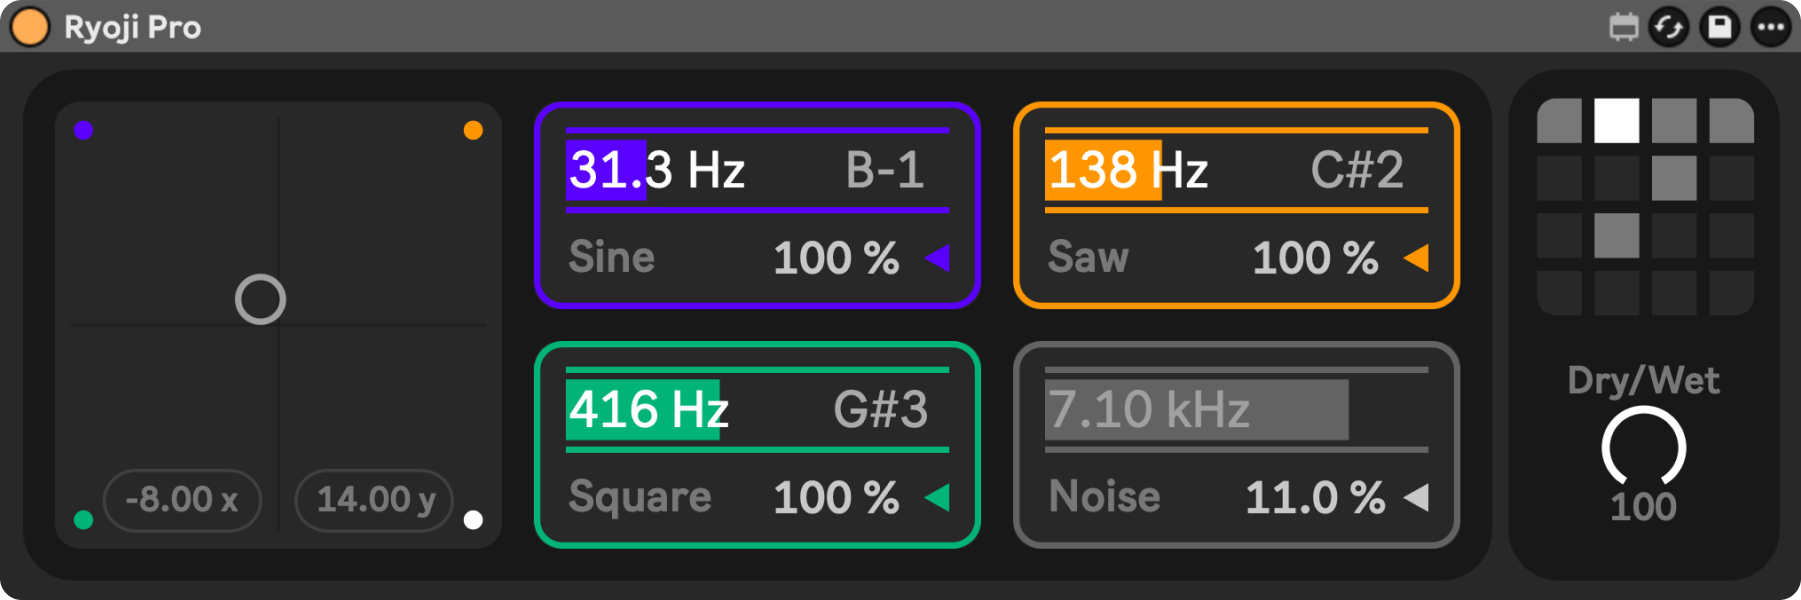Screen dimensions: 1801x600
Task: Toggle the orange device activator button
Action: (x=30, y=27)
